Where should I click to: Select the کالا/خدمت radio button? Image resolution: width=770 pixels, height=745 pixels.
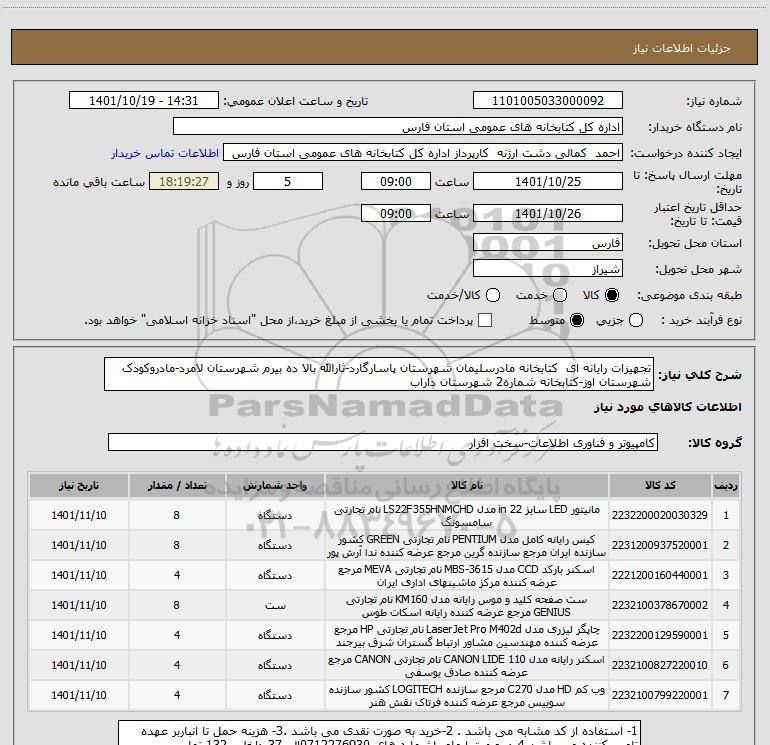coord(493,295)
